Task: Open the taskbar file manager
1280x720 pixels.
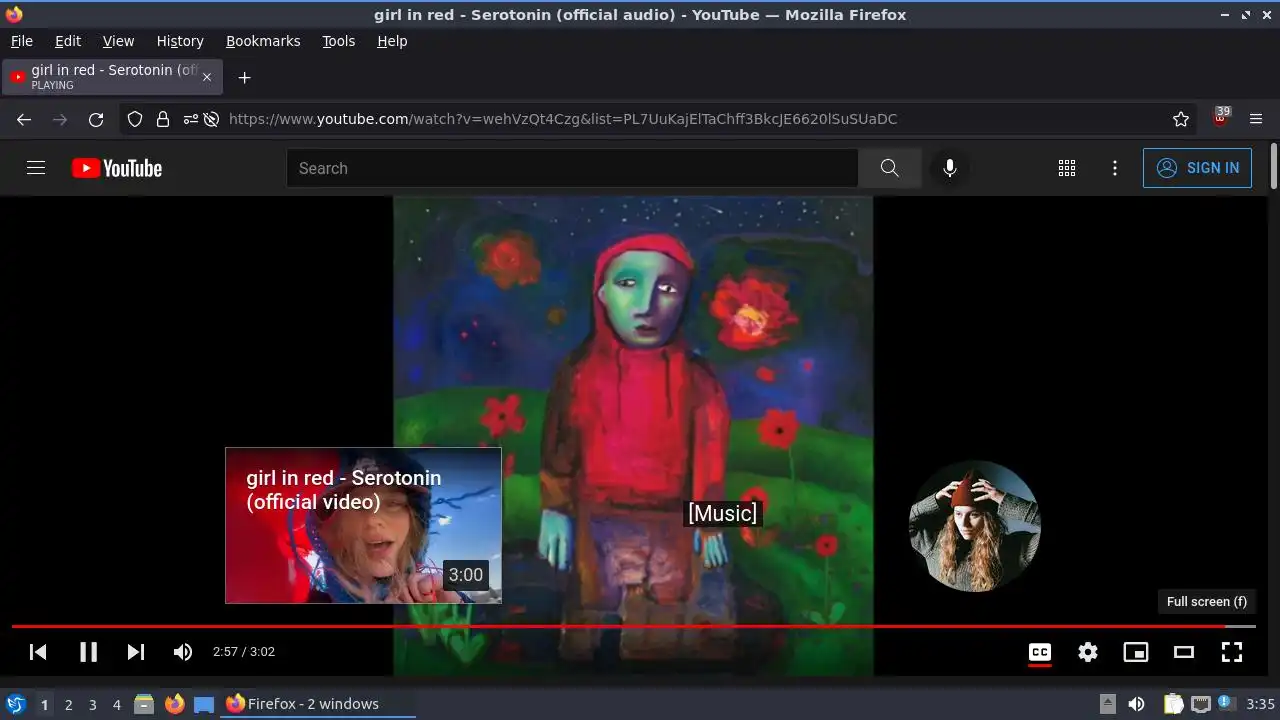Action: [144, 704]
